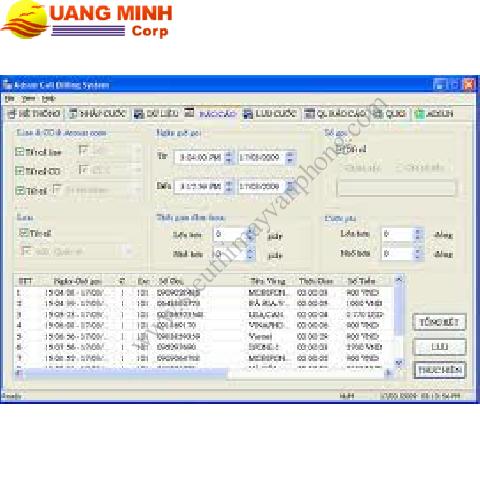Switch to the LƯU CƯỚC tab
The image size is (480, 480).
271,114
